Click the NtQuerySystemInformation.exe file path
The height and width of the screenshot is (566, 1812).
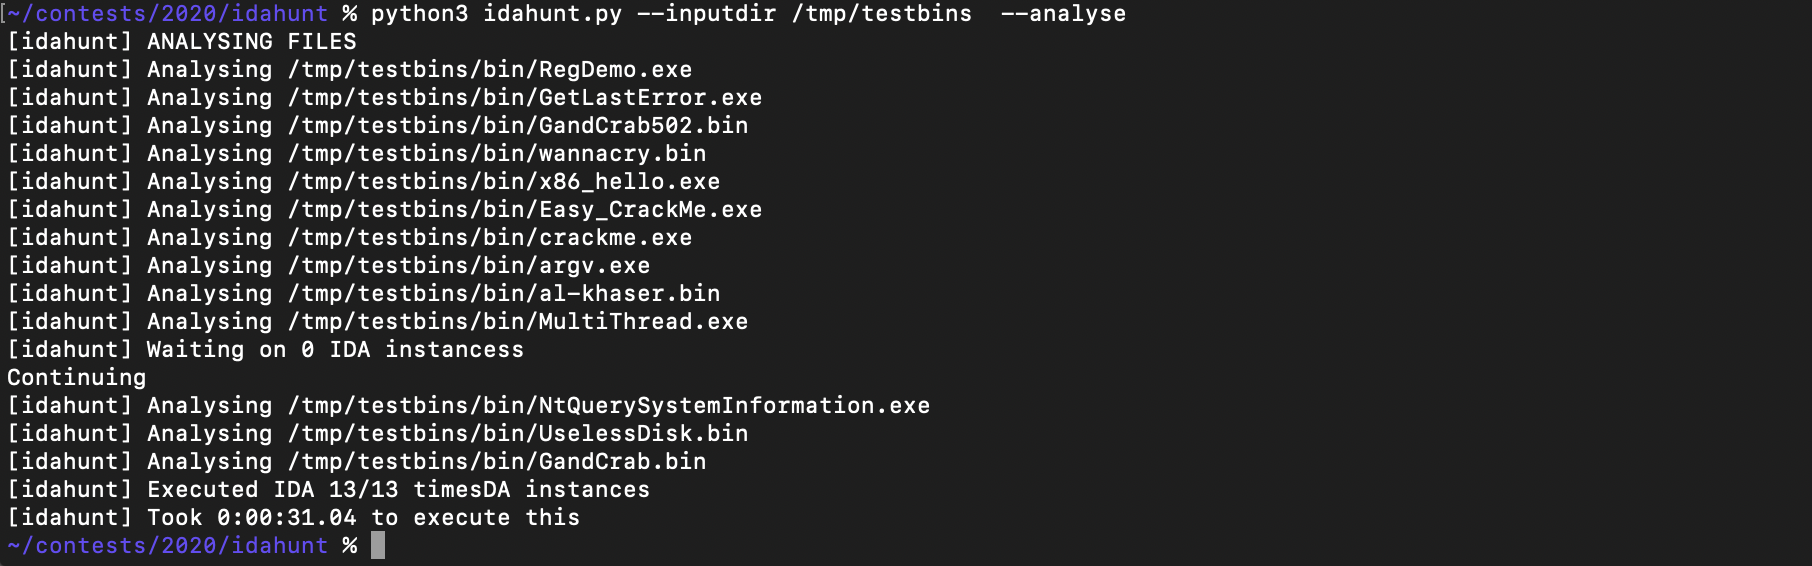pyautogui.click(x=609, y=406)
